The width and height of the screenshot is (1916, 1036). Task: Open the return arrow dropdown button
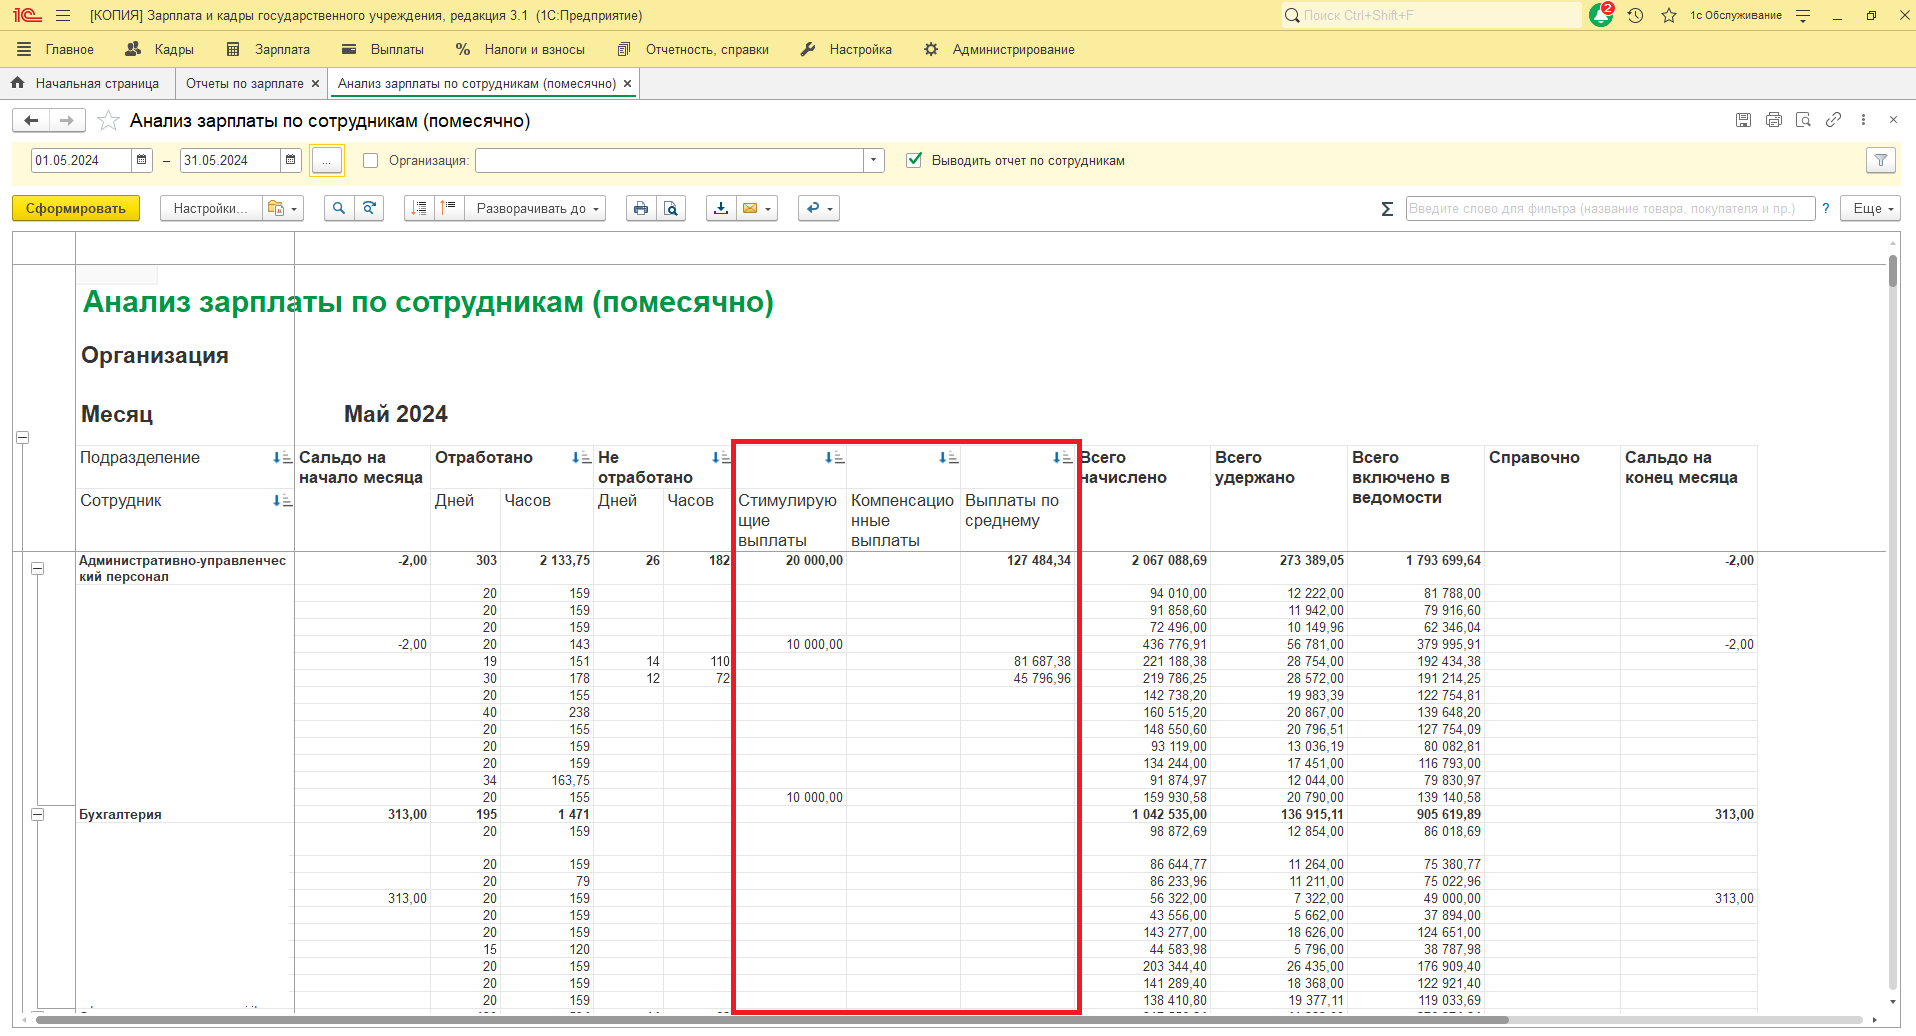pyautogui.click(x=818, y=208)
